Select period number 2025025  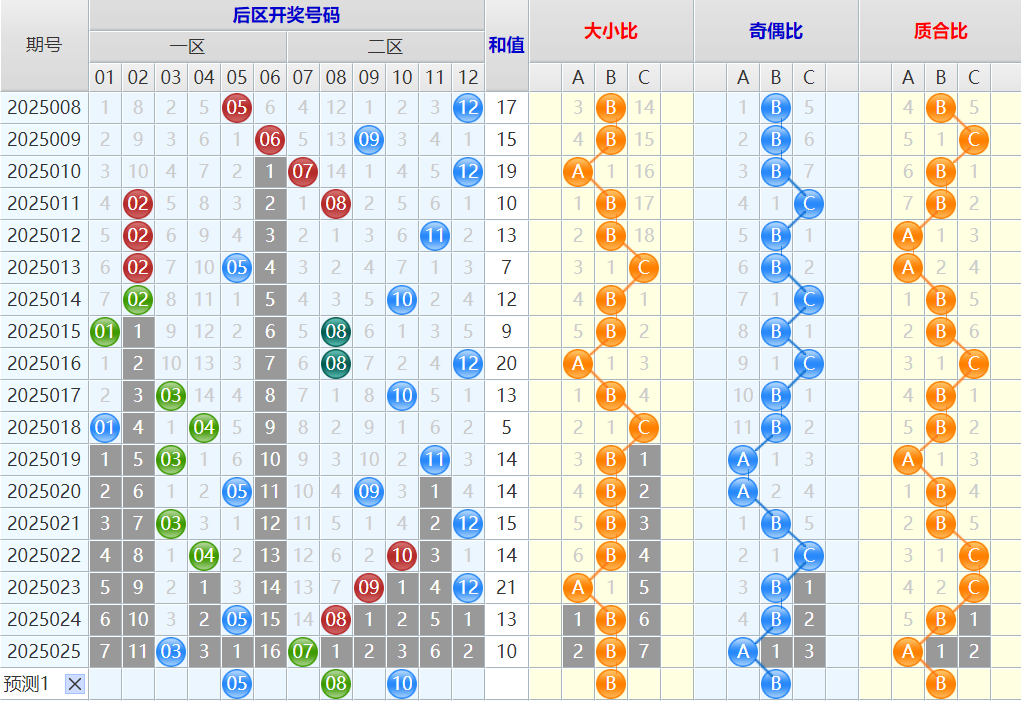point(44,652)
